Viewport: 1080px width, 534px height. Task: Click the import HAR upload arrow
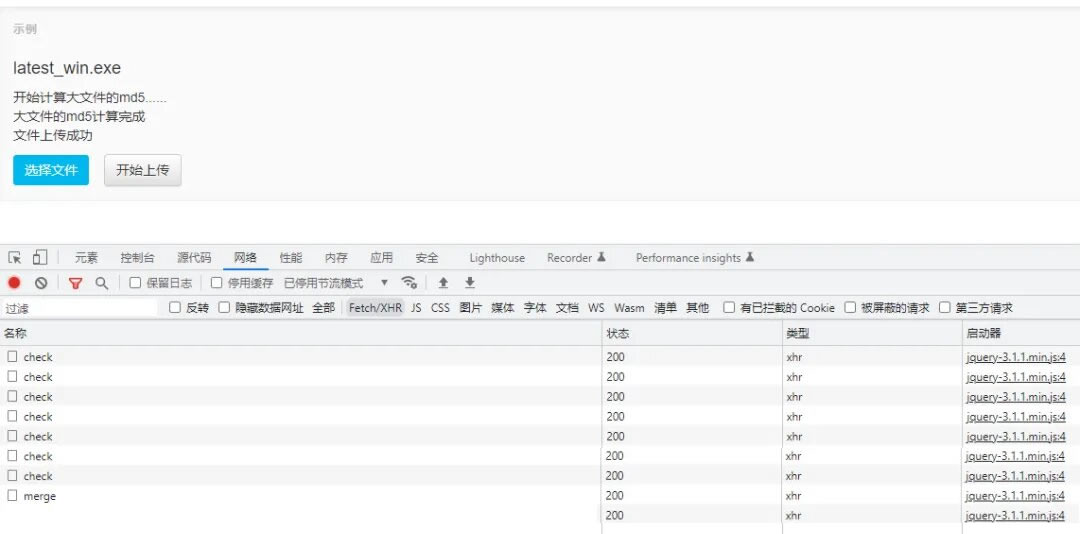pyautogui.click(x=443, y=283)
